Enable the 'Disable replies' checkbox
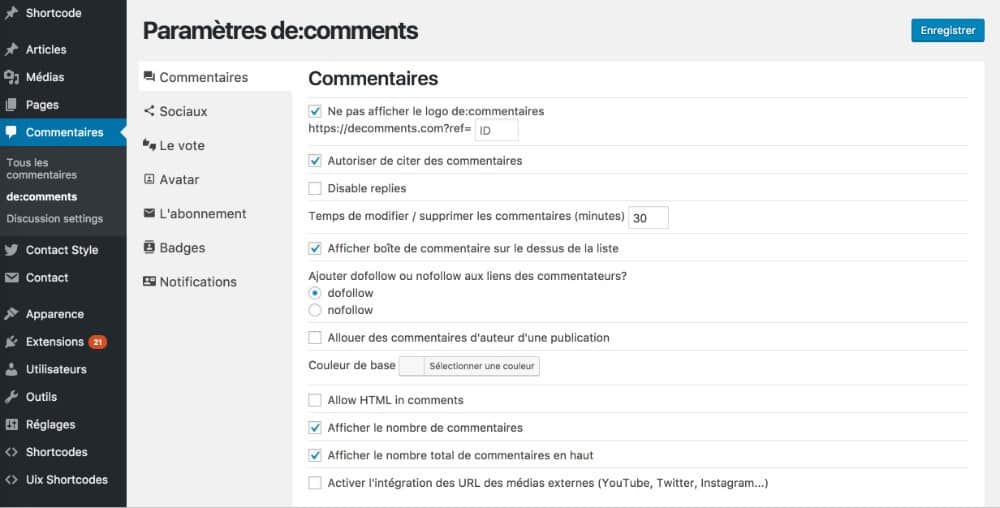The height and width of the screenshot is (508, 1000). [x=315, y=188]
